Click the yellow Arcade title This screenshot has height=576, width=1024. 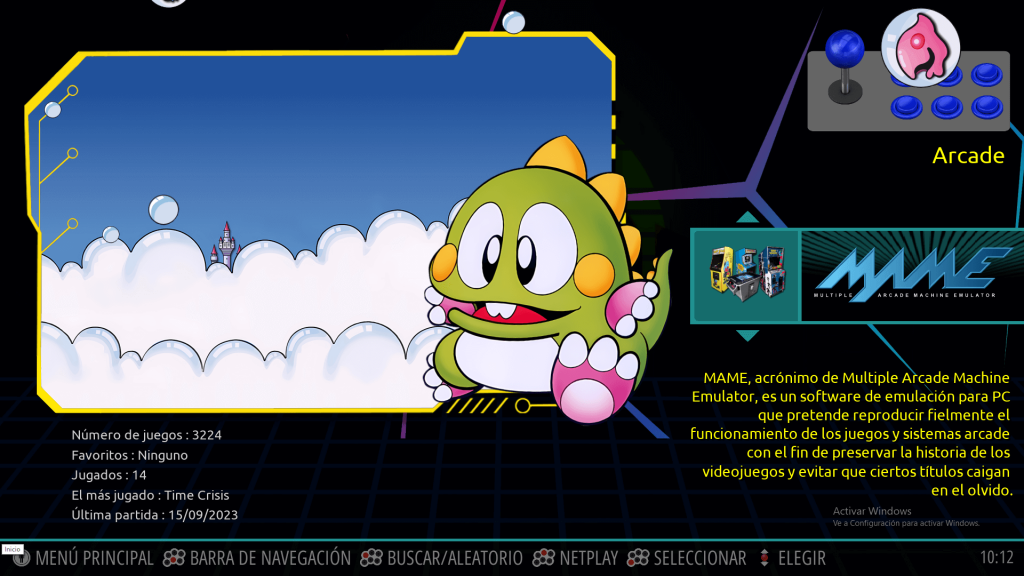point(967,156)
